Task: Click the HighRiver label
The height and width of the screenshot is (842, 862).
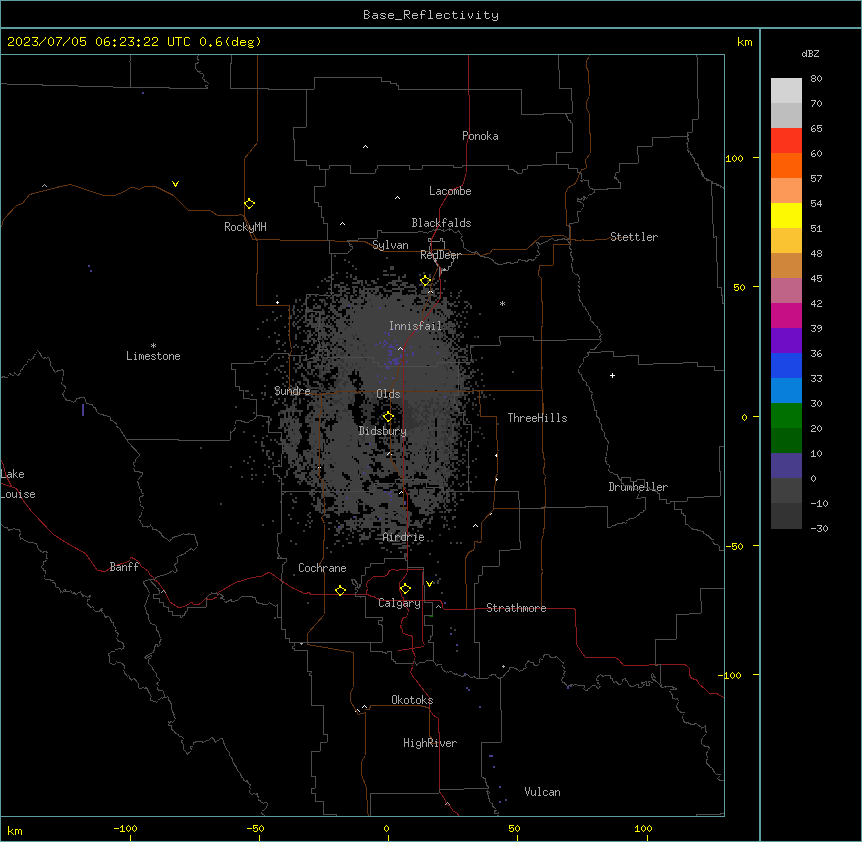Action: 430,743
